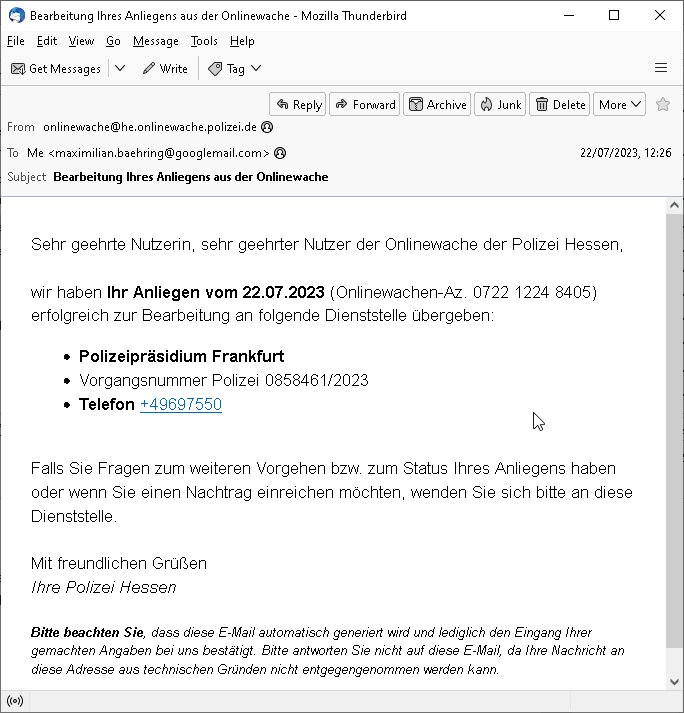
Task: Click the date 22/07/2023, 12:26
Action: (625, 153)
